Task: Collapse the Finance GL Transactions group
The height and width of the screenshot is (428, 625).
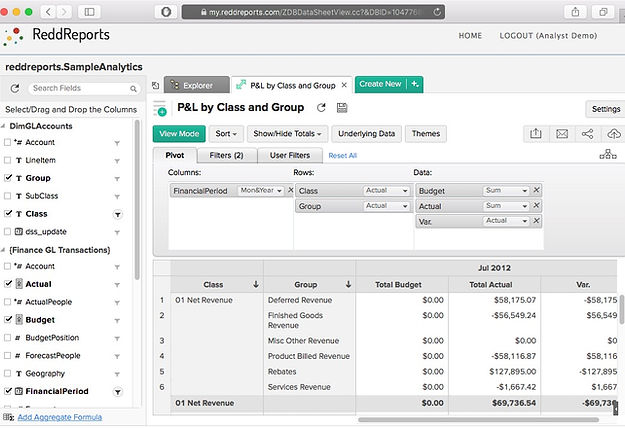Action: click(3, 250)
